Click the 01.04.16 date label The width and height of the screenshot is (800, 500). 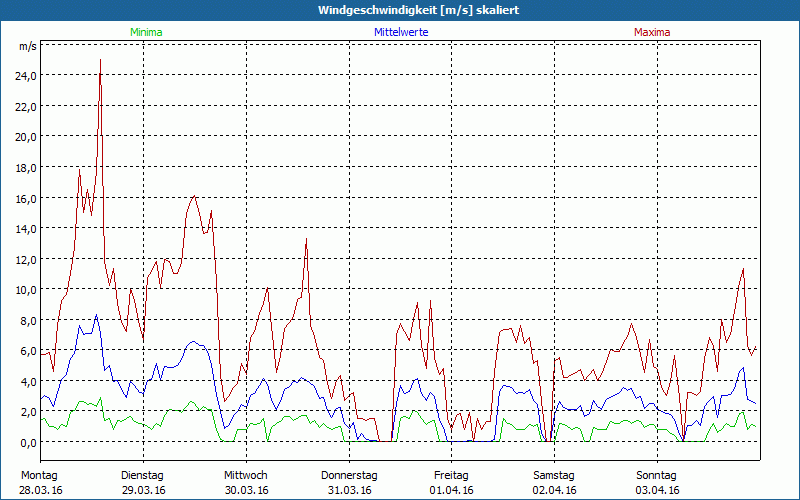click(x=452, y=490)
